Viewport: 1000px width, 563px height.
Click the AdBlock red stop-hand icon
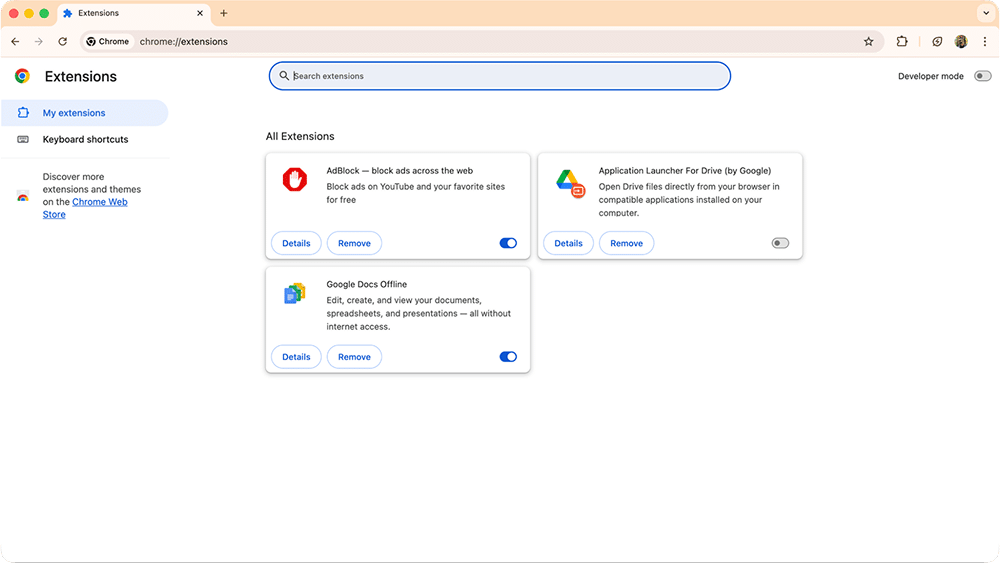294,179
